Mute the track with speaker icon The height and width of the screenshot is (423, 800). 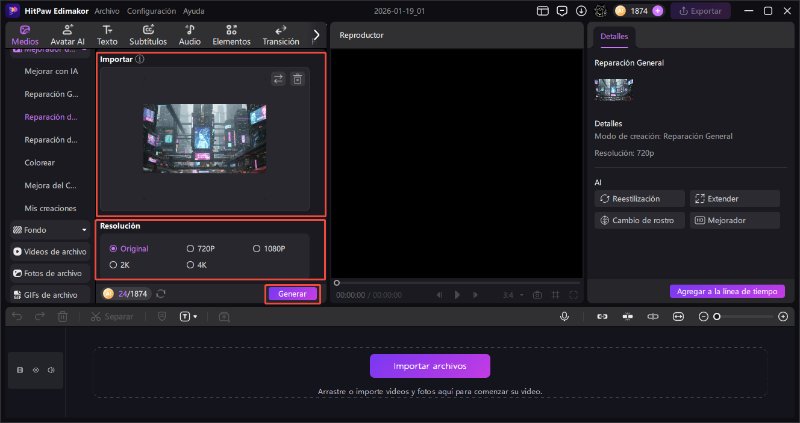coord(51,370)
